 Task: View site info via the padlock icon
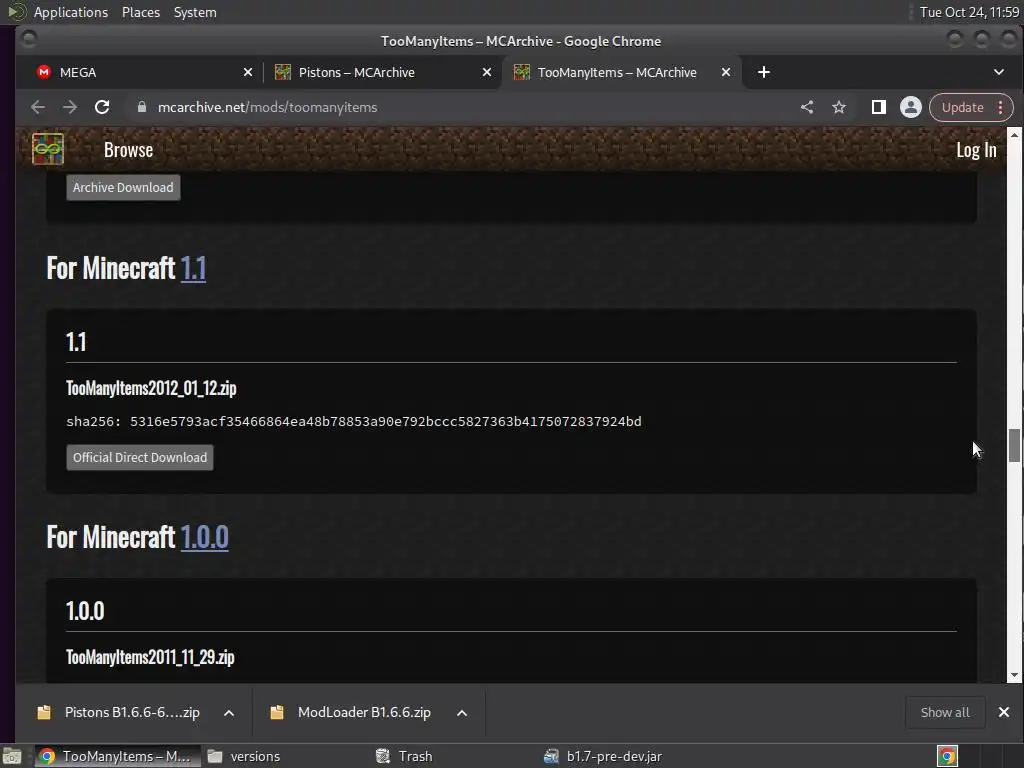(x=142, y=107)
